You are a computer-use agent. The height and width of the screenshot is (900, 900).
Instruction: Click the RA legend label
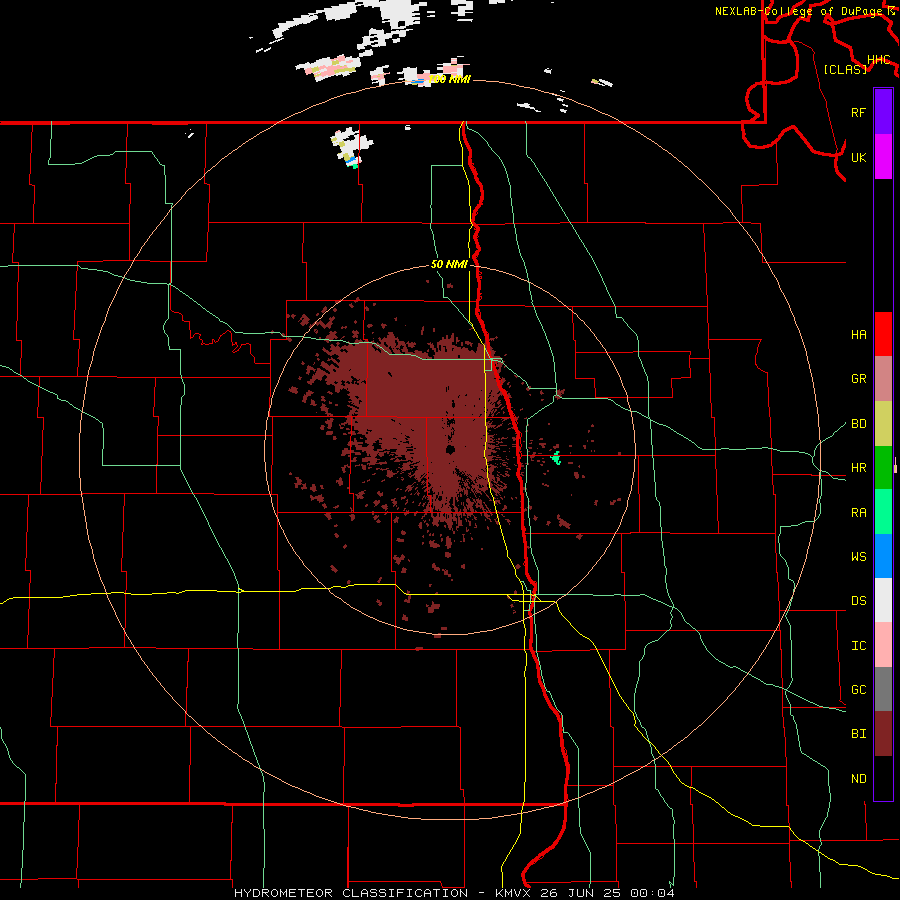(x=858, y=512)
